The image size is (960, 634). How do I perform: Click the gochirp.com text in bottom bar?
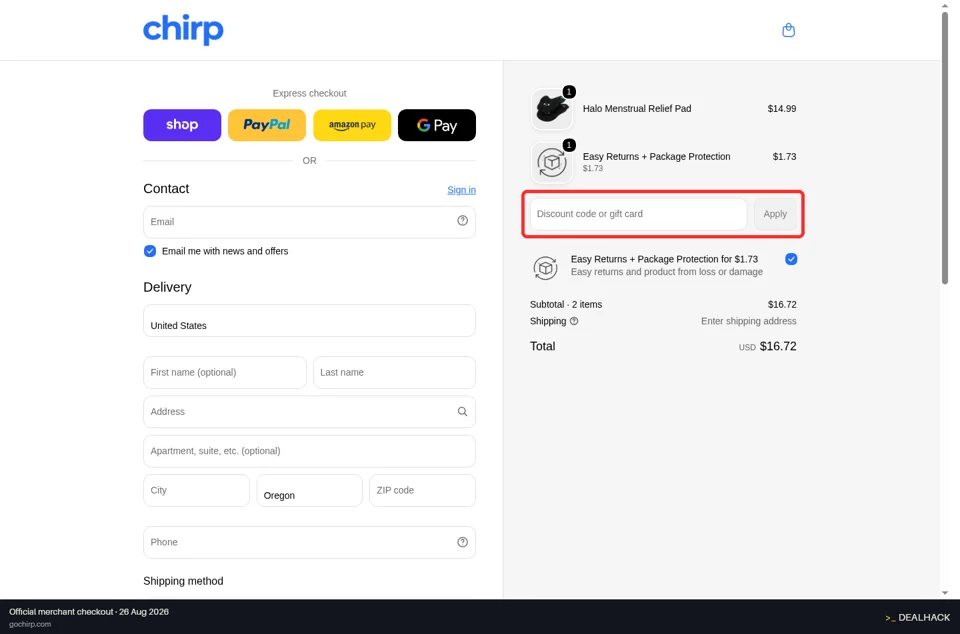tap(30, 624)
